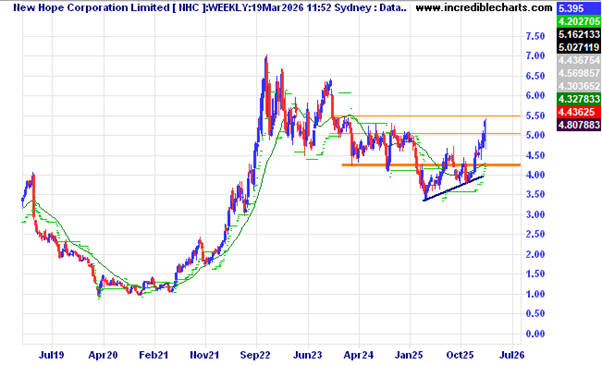Screen dimensions: 602x365
Task: Click the Jun23 date axis label
Action: [x=307, y=355]
